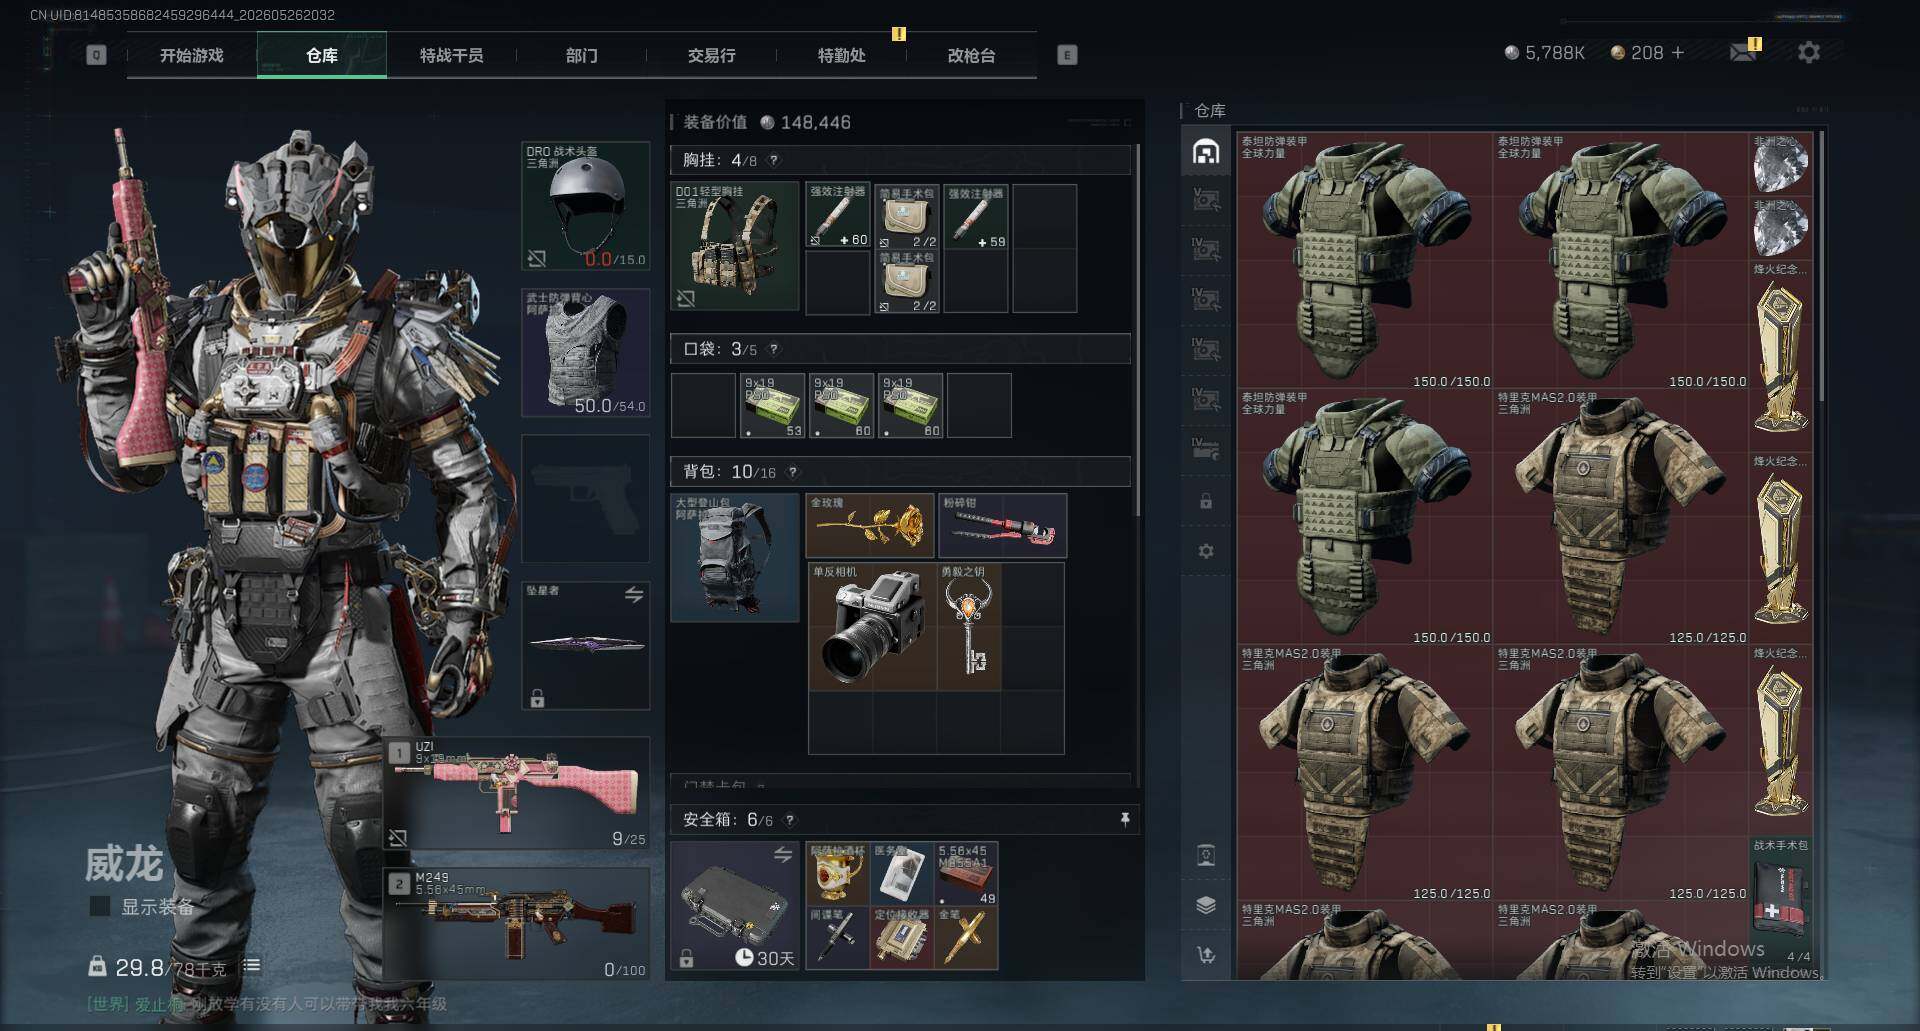The width and height of the screenshot is (1920, 1031).
Task: Open warehouse container settings gear
Action: [1206, 551]
